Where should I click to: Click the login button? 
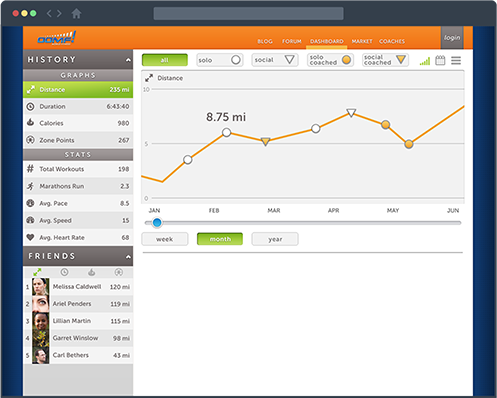452,38
